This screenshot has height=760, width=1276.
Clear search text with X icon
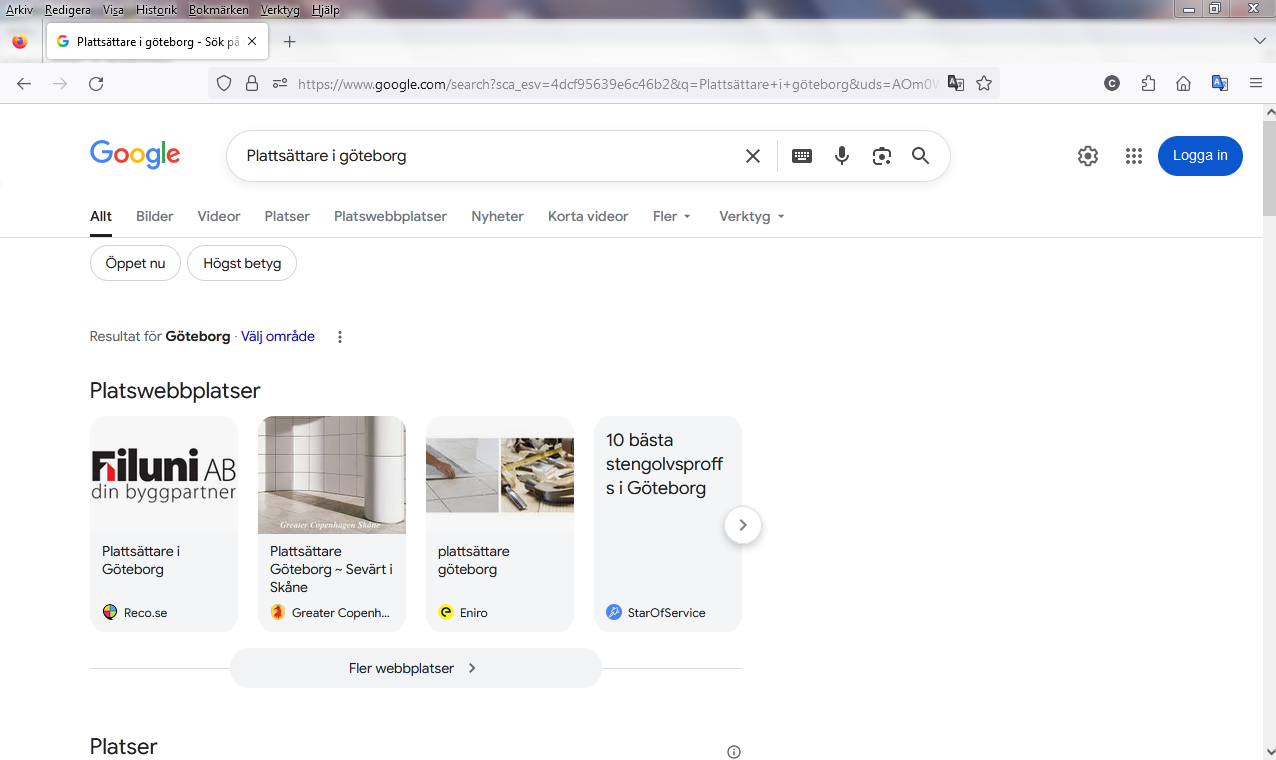coord(753,156)
